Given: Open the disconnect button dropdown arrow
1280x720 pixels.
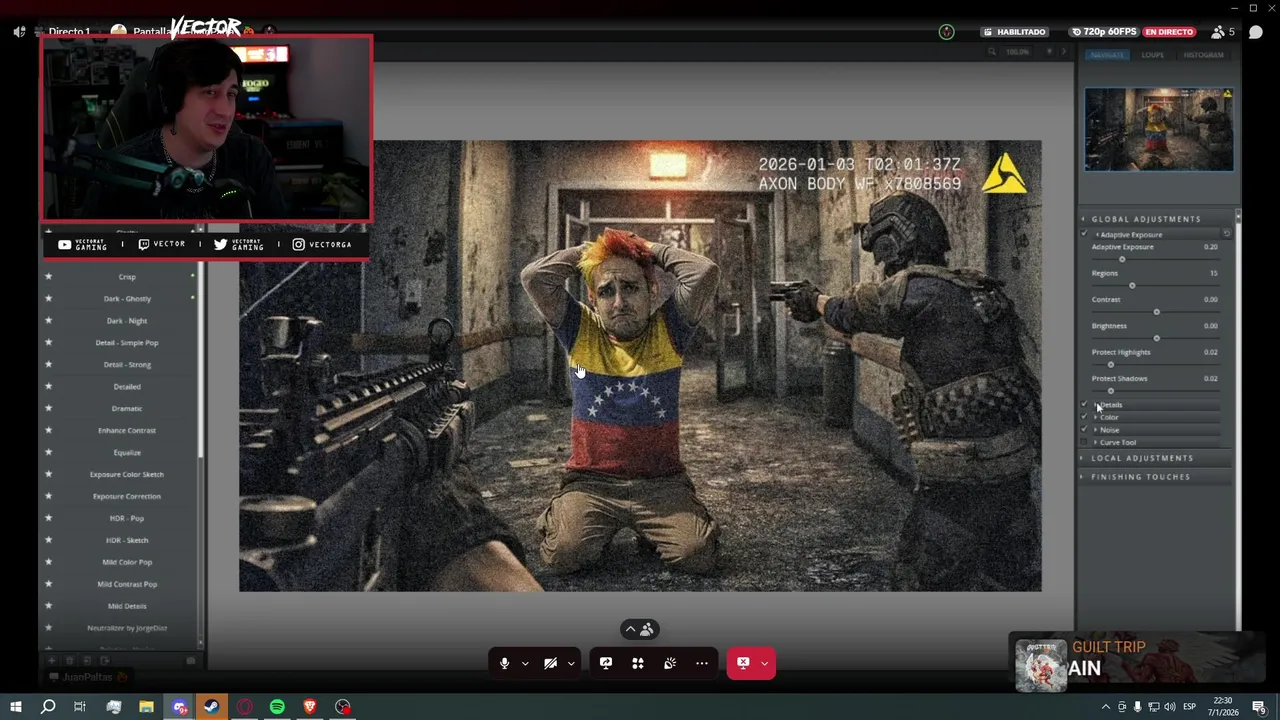Looking at the screenshot, I should click(765, 663).
